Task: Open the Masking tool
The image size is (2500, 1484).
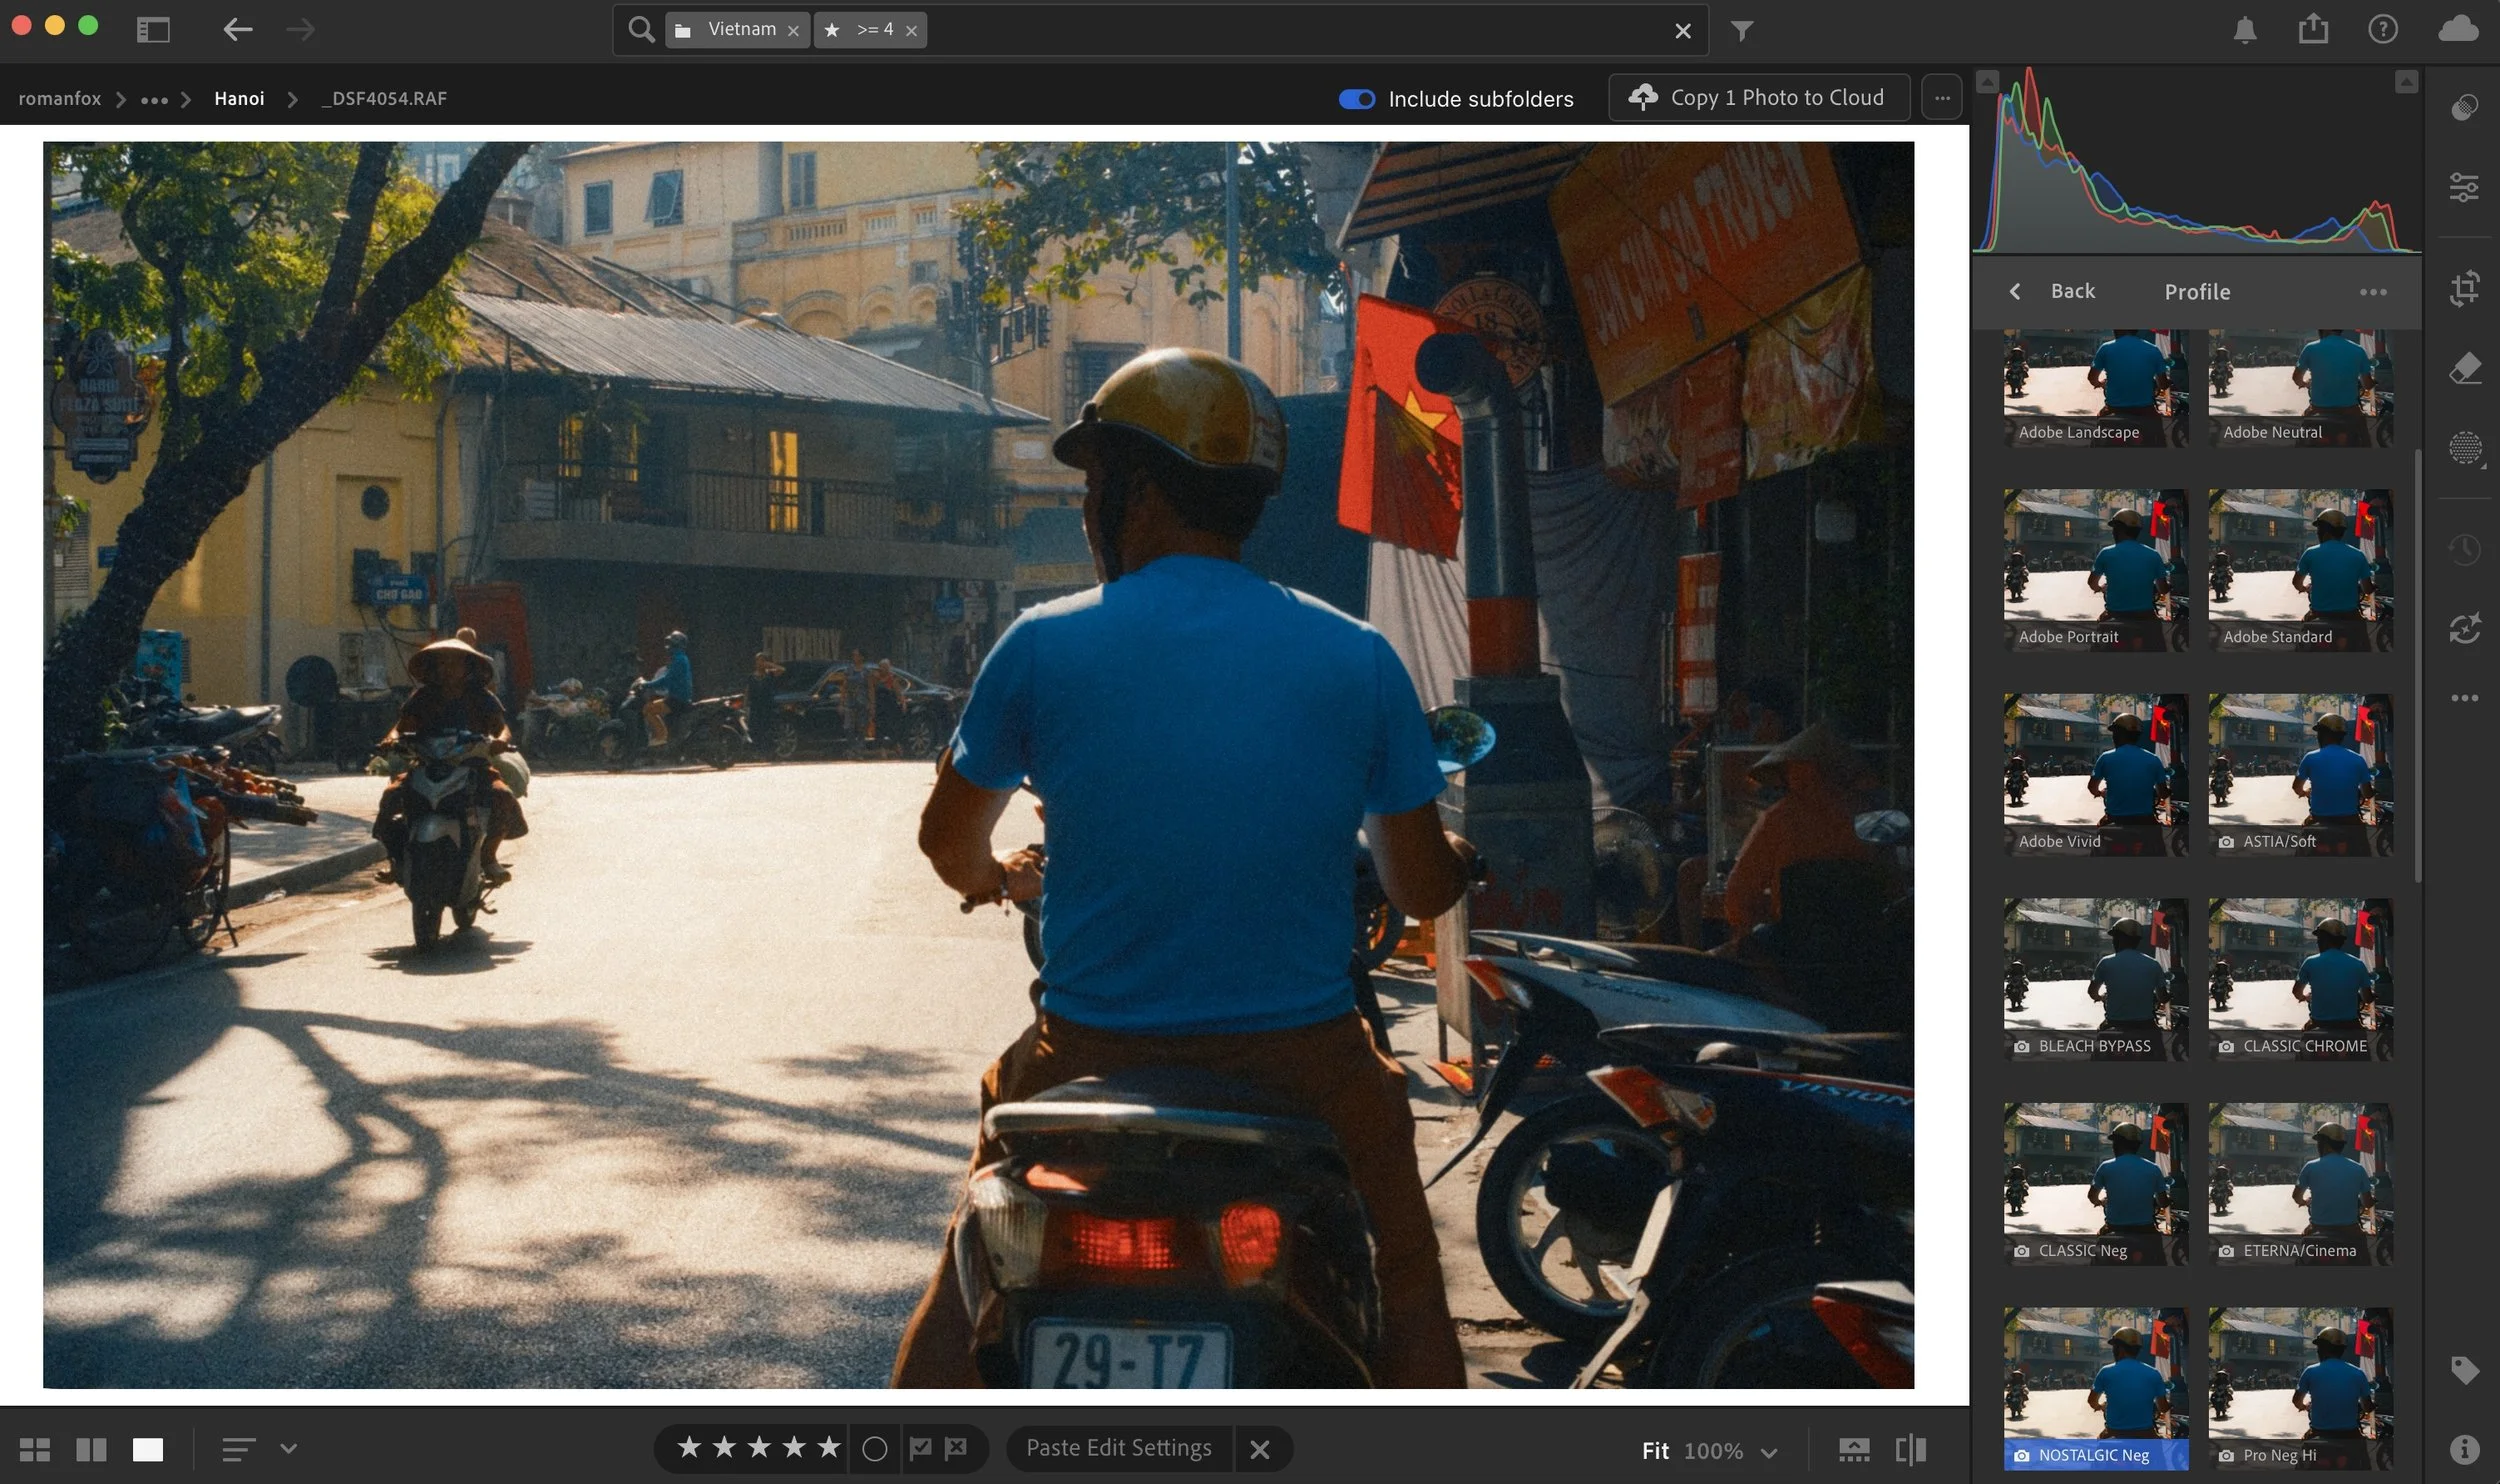Action: click(2464, 447)
